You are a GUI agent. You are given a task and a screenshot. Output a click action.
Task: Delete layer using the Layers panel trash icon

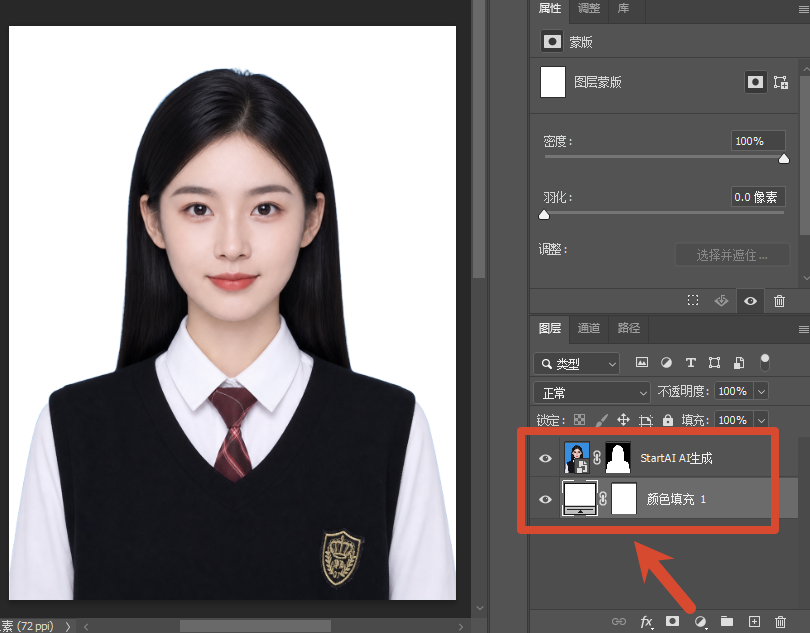tap(780, 621)
